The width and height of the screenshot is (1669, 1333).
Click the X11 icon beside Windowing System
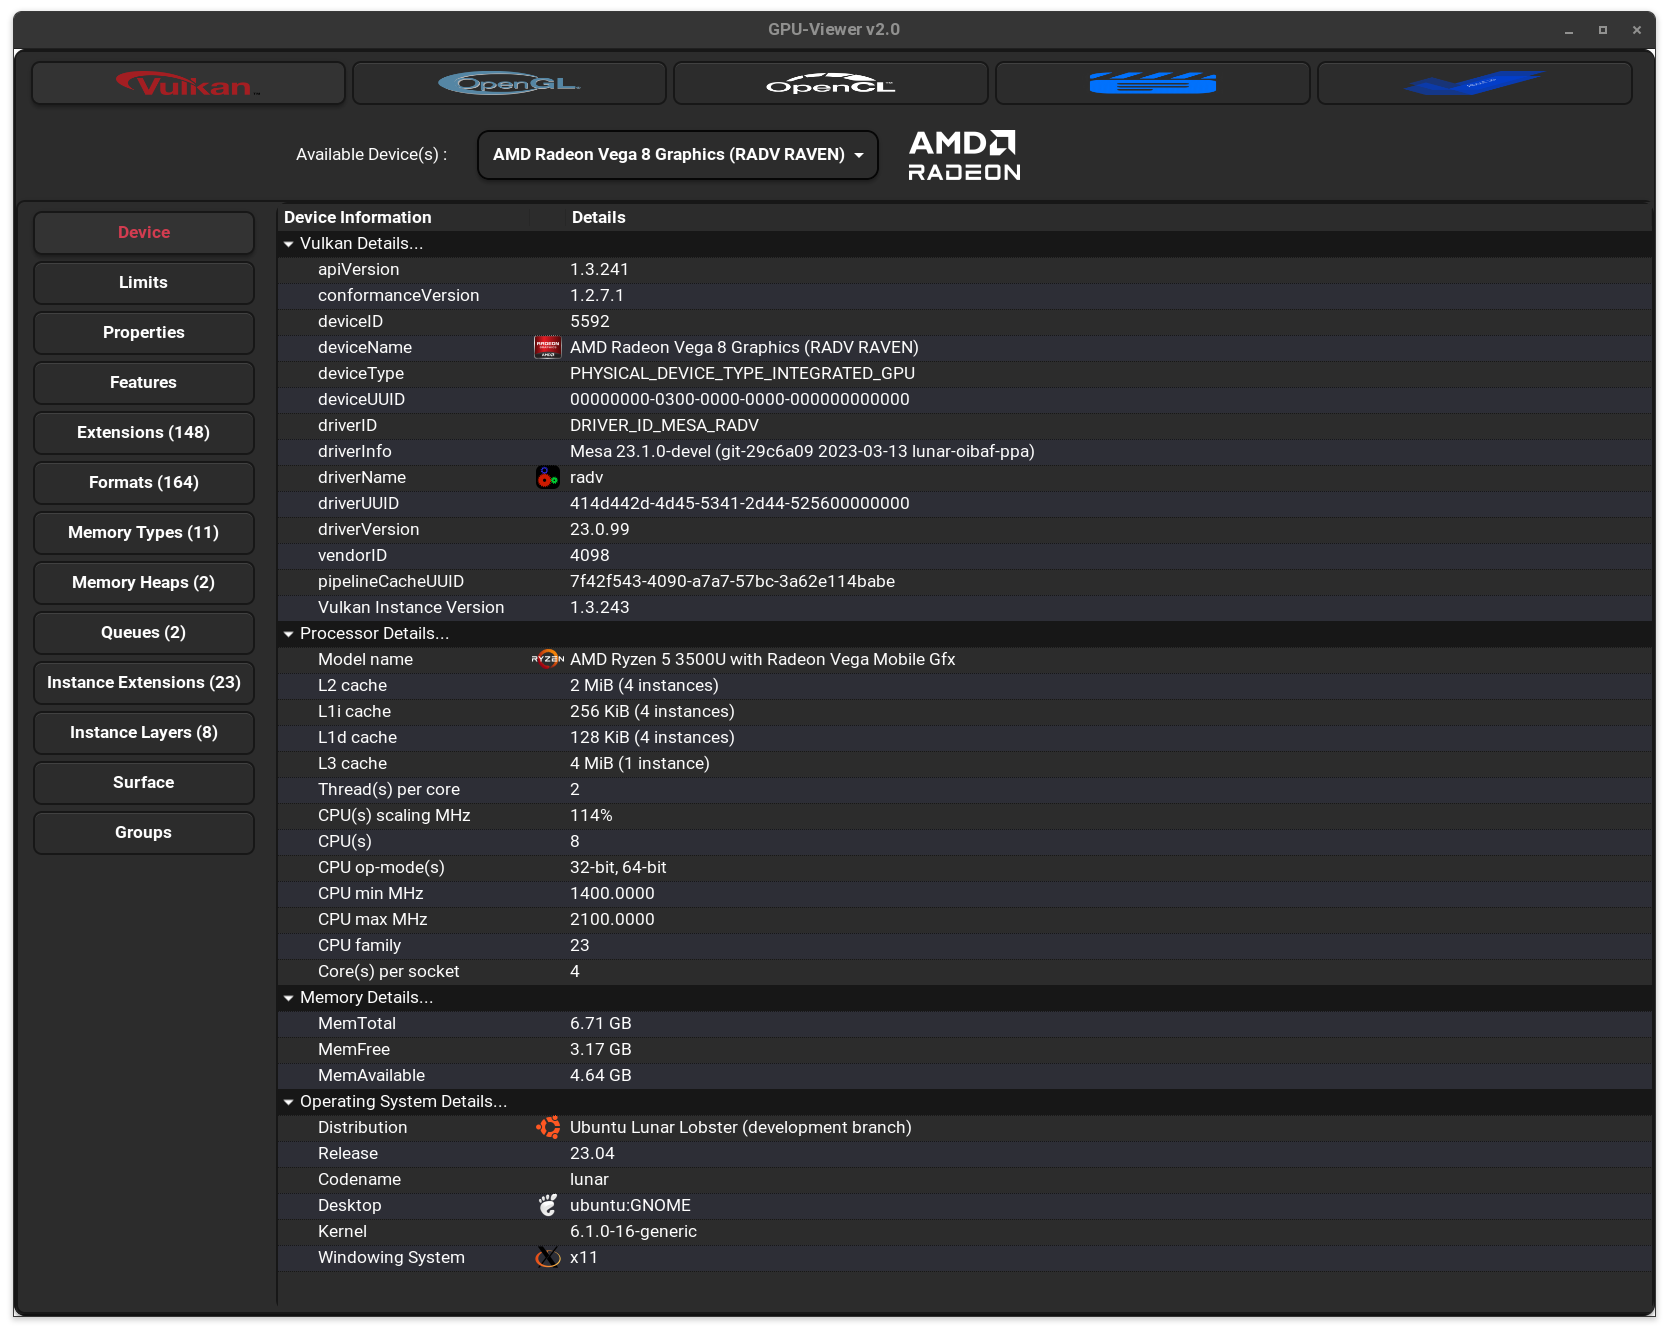[x=547, y=1258]
